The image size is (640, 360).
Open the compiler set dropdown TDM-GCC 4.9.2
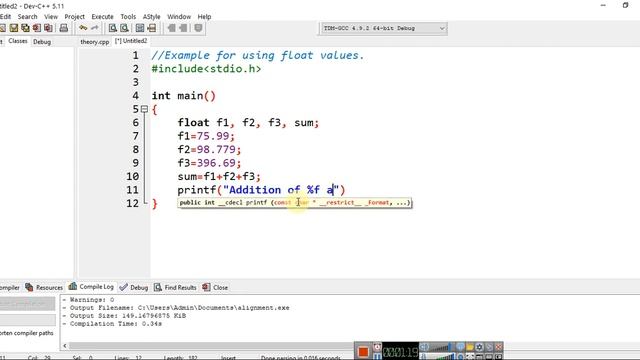point(383,28)
